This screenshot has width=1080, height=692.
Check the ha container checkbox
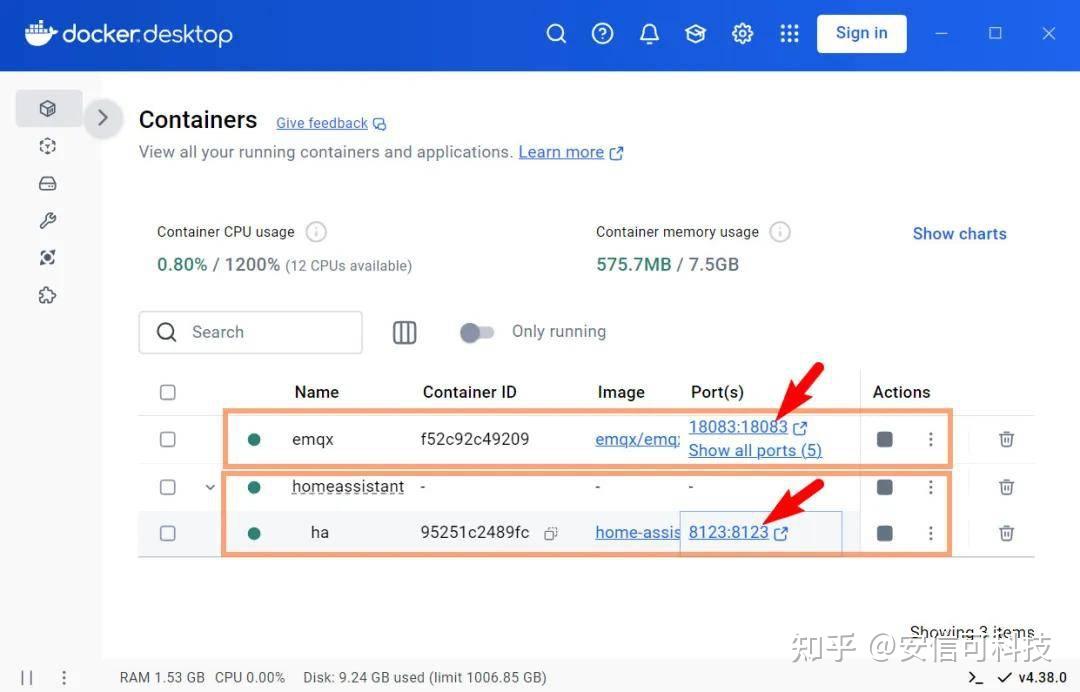(167, 534)
